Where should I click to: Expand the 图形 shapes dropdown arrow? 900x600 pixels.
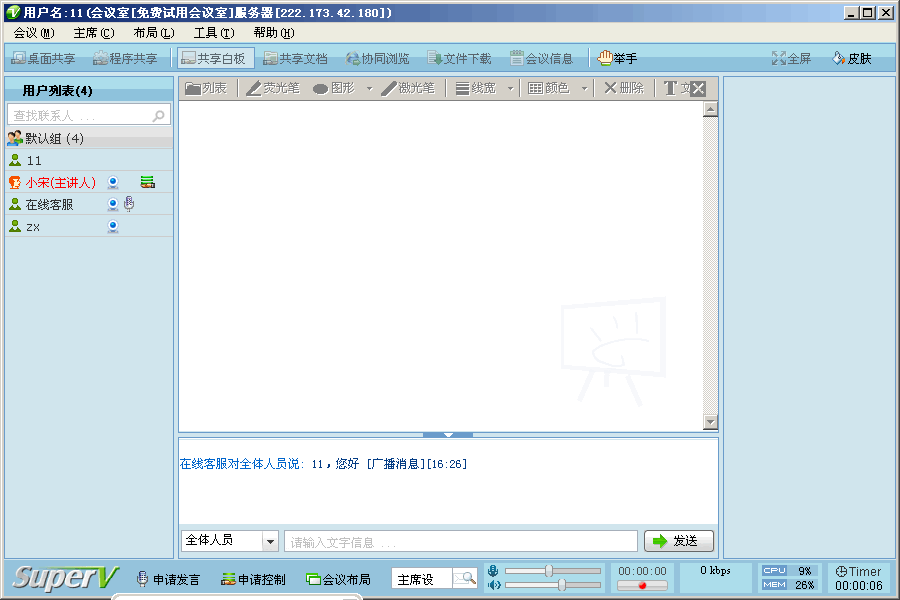(x=369, y=88)
